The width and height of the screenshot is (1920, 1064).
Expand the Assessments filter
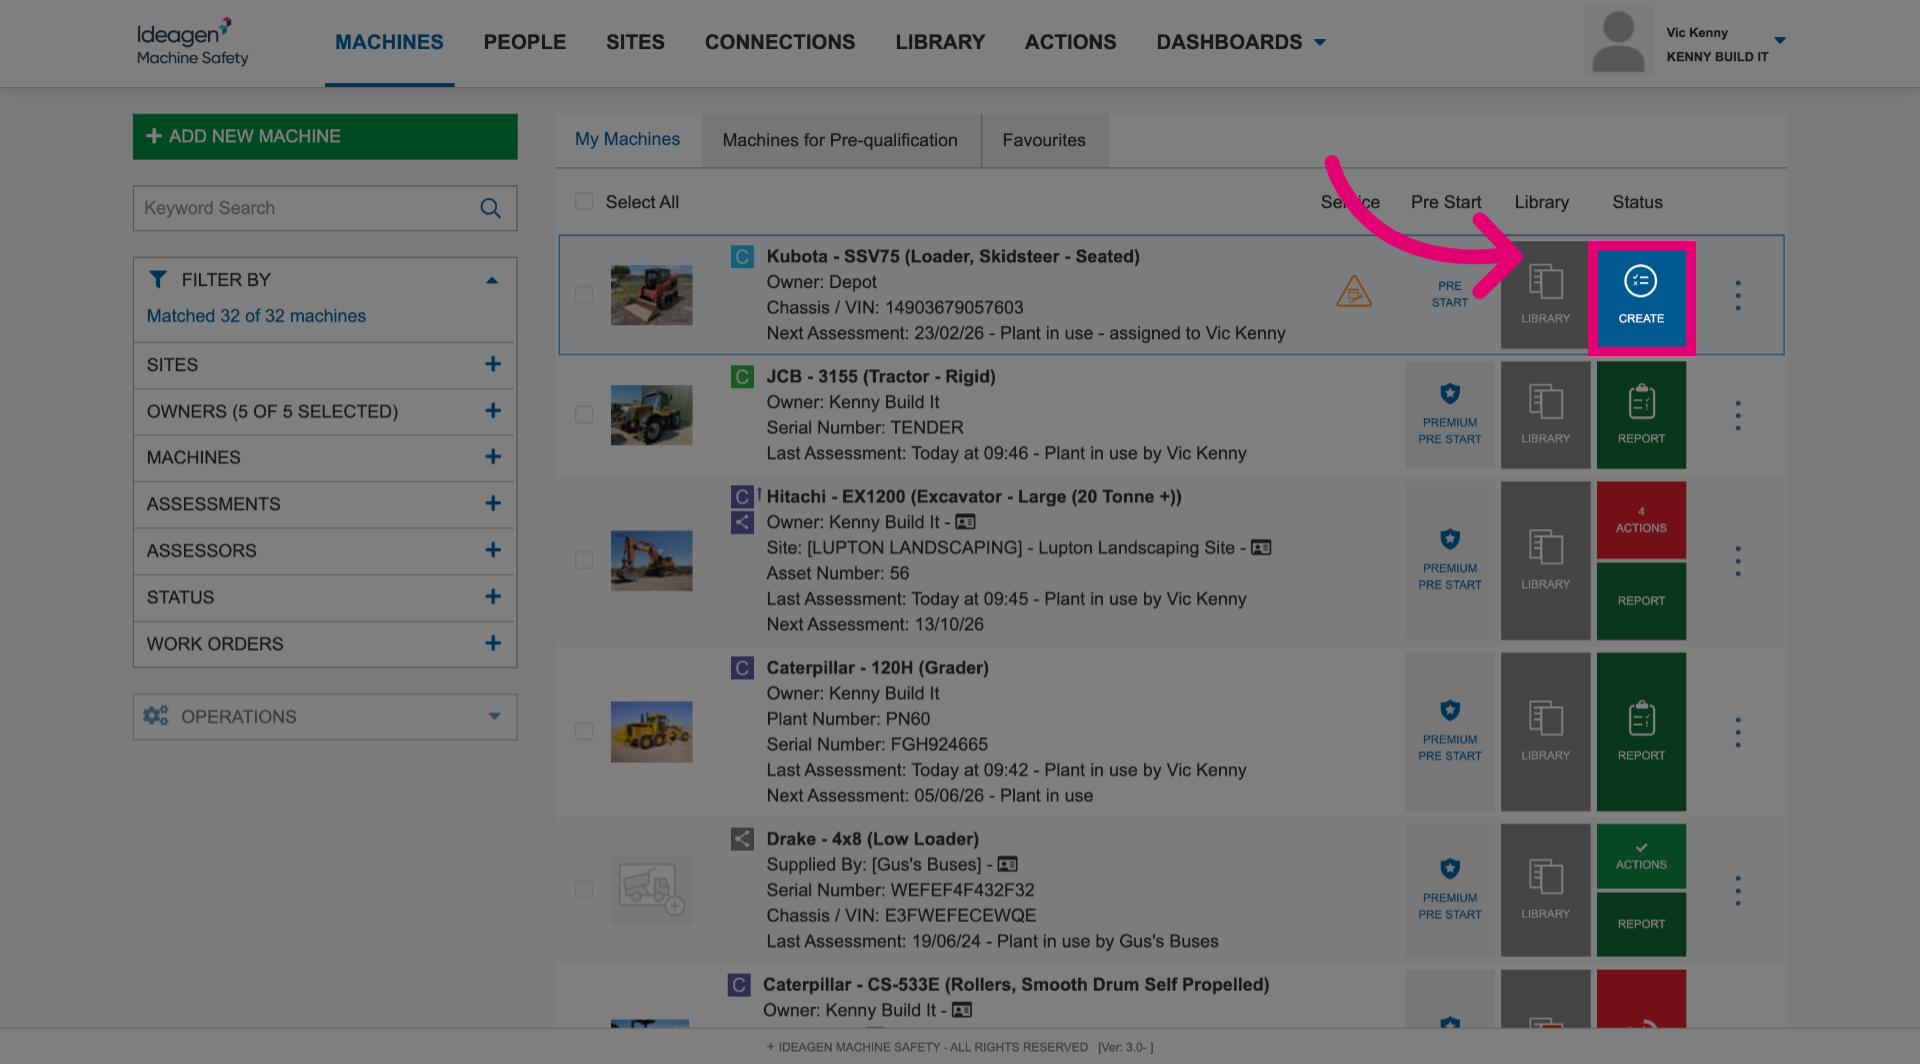[325, 504]
